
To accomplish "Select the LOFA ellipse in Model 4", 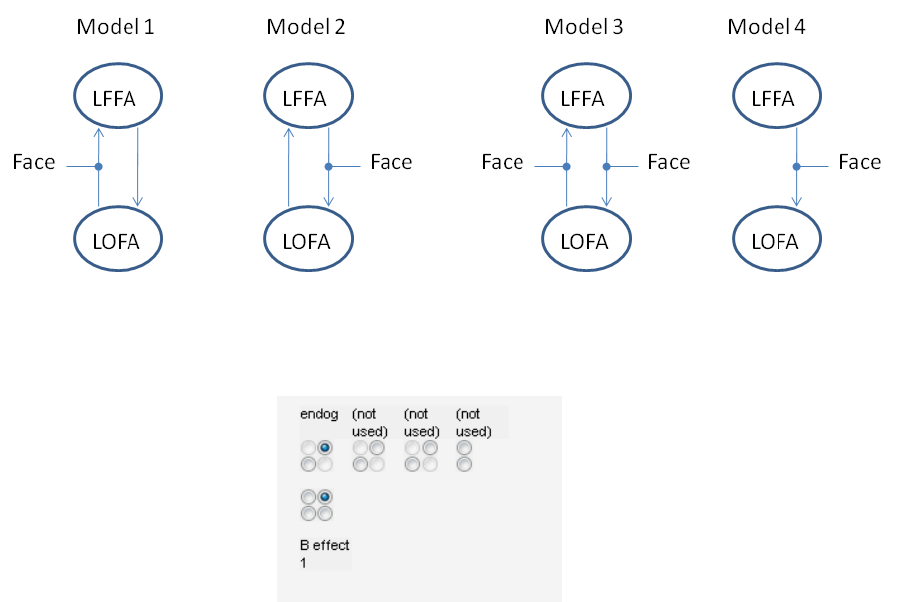I will point(778,240).
